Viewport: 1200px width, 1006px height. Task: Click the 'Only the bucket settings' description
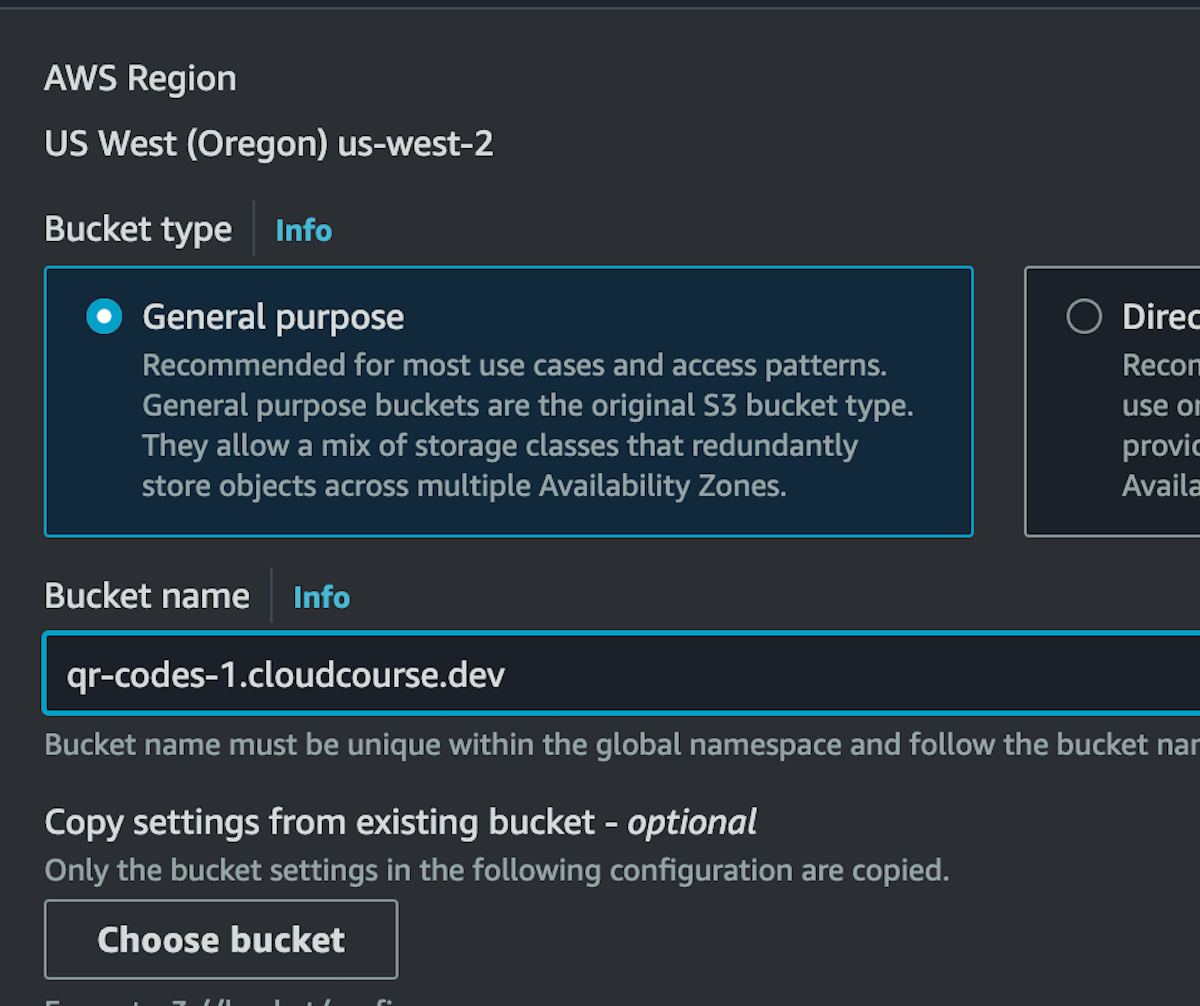[497, 870]
